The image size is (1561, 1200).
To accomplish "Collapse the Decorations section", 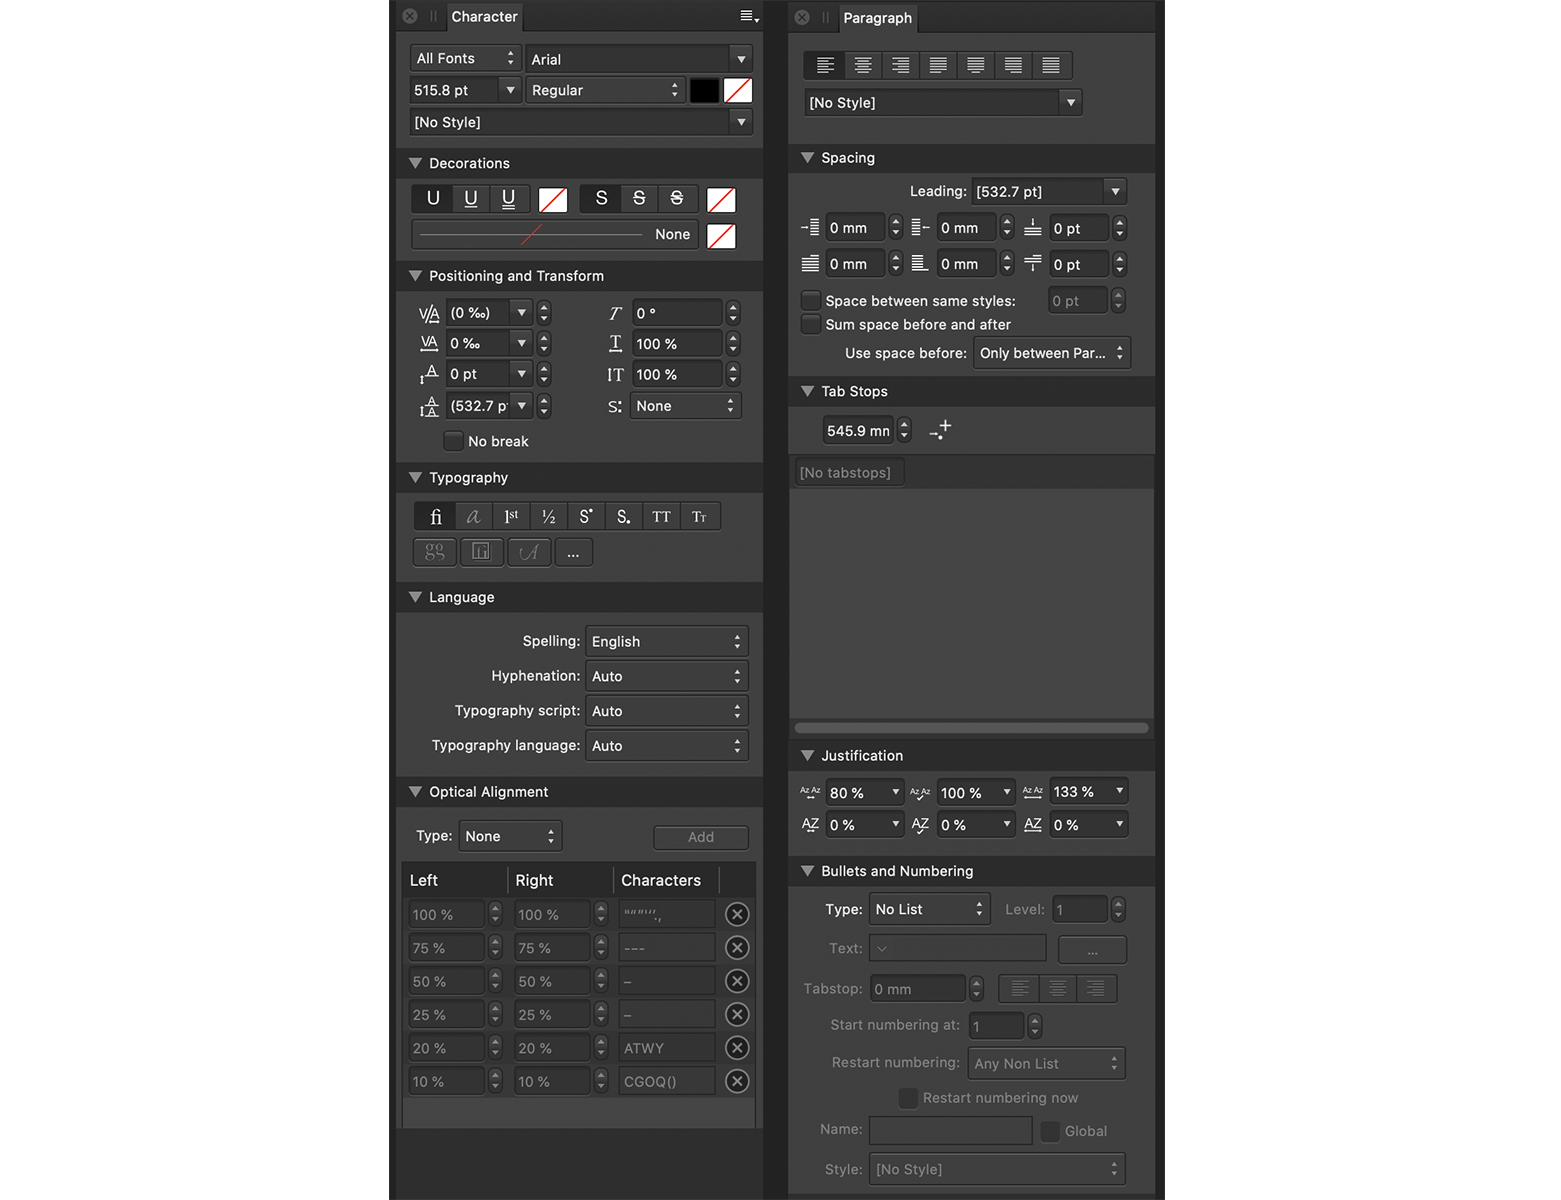I will click(x=415, y=162).
